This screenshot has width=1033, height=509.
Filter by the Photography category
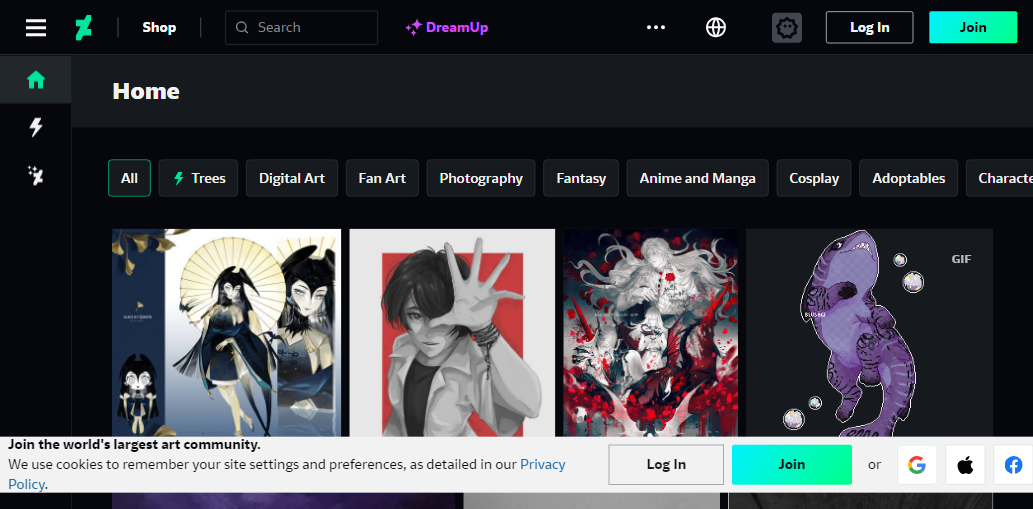[x=481, y=178]
